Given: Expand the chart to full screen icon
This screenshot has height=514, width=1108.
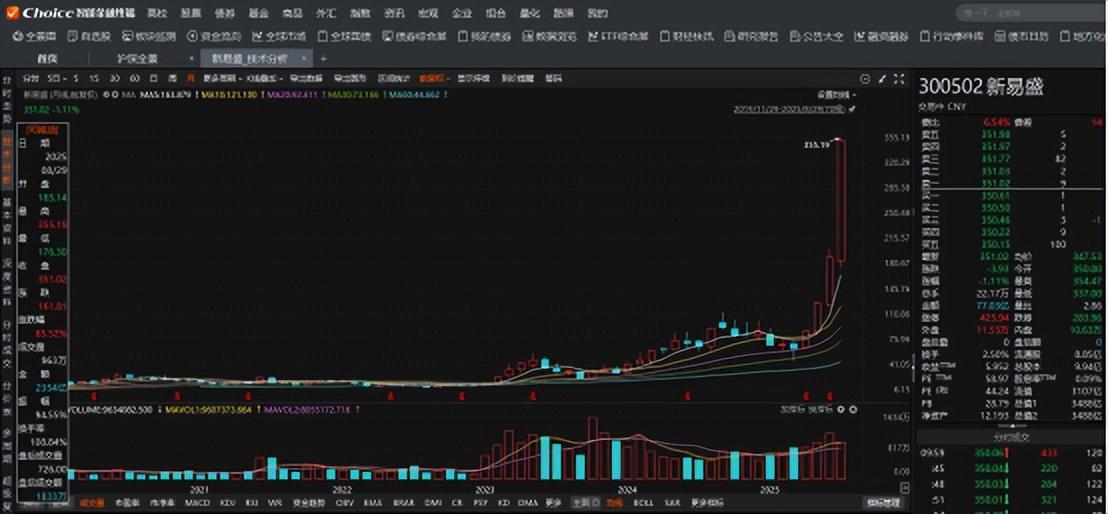Looking at the screenshot, I should coord(899,78).
